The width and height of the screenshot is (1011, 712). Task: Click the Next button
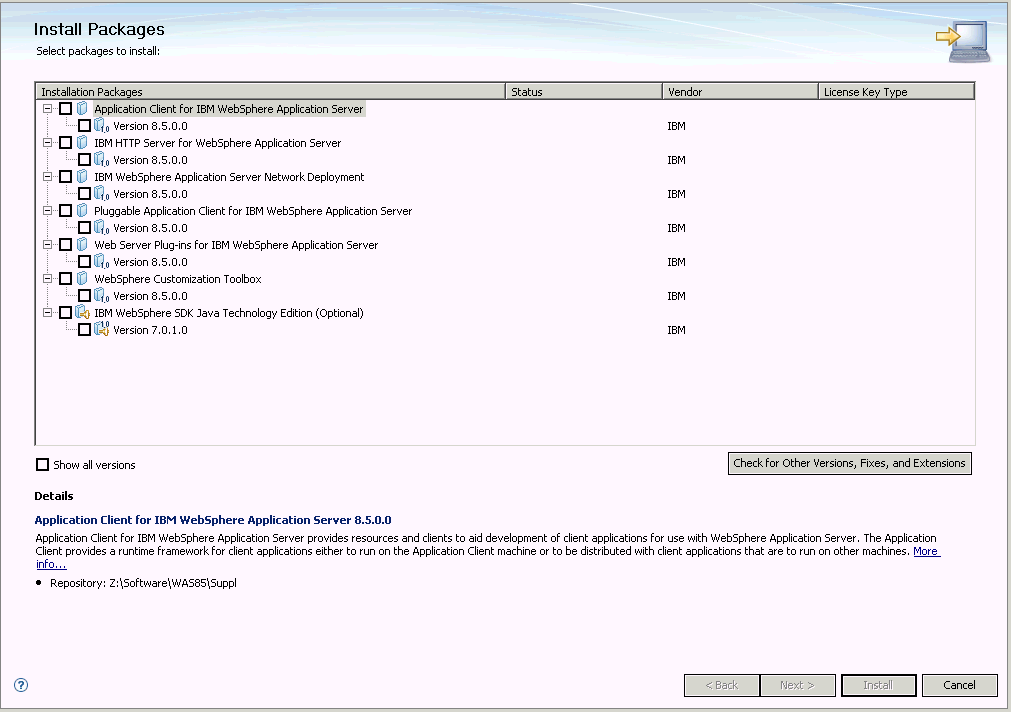tap(798, 685)
